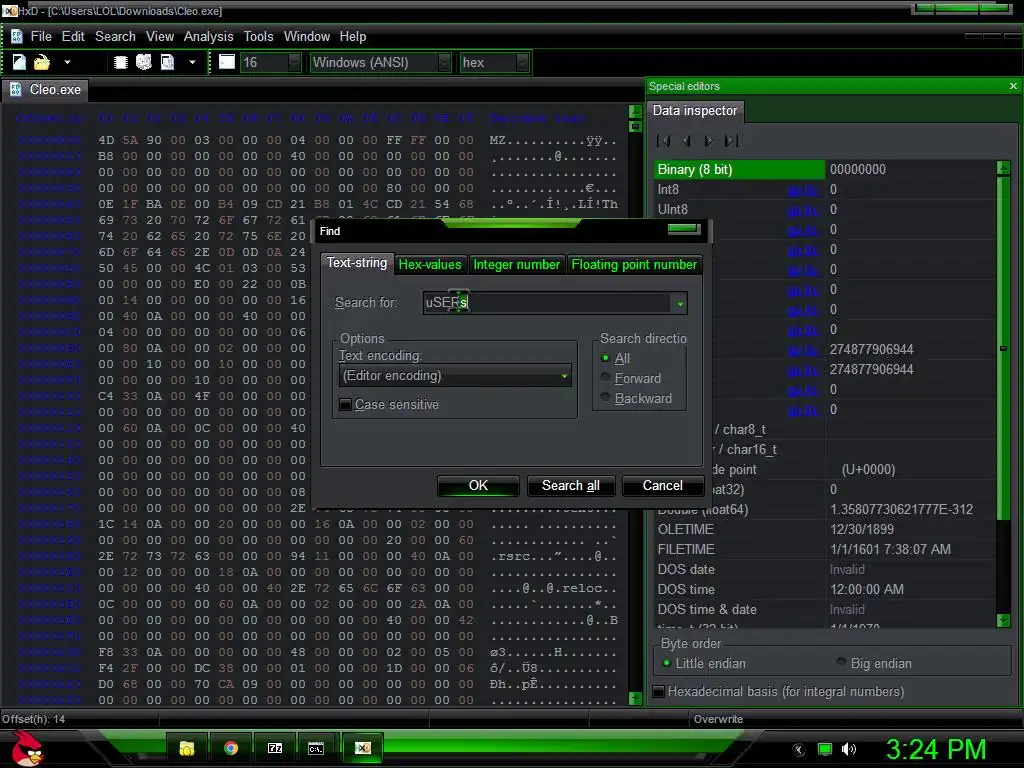Image resolution: width=1024 pixels, height=768 pixels.
Task: Click the go to link for Int8
Action: pyautogui.click(x=803, y=190)
